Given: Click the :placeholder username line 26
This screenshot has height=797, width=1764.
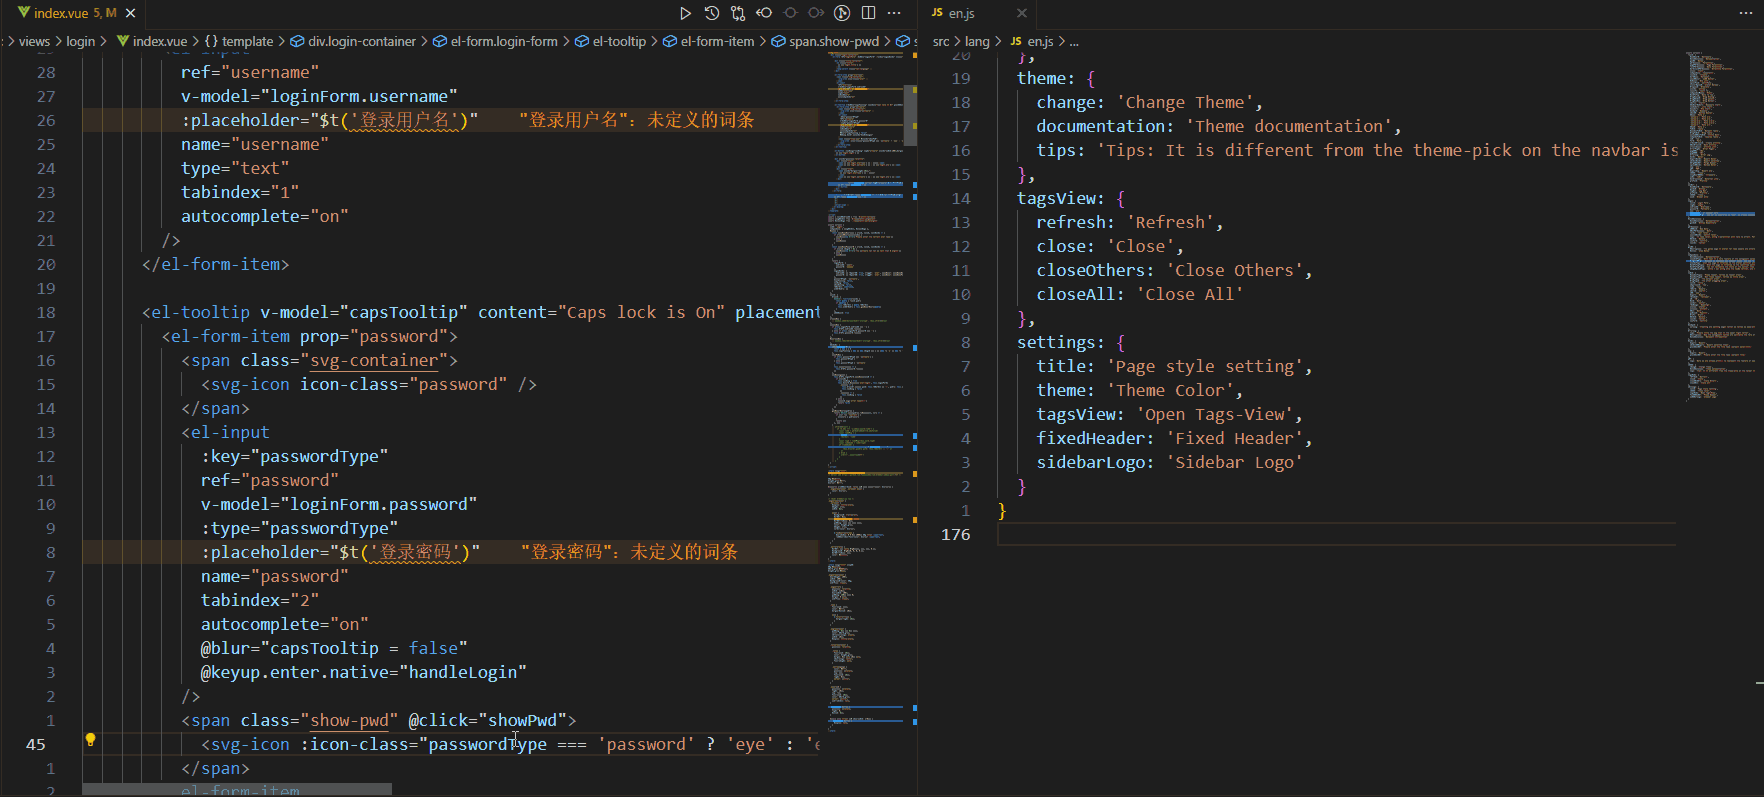Looking at the screenshot, I should [330, 120].
